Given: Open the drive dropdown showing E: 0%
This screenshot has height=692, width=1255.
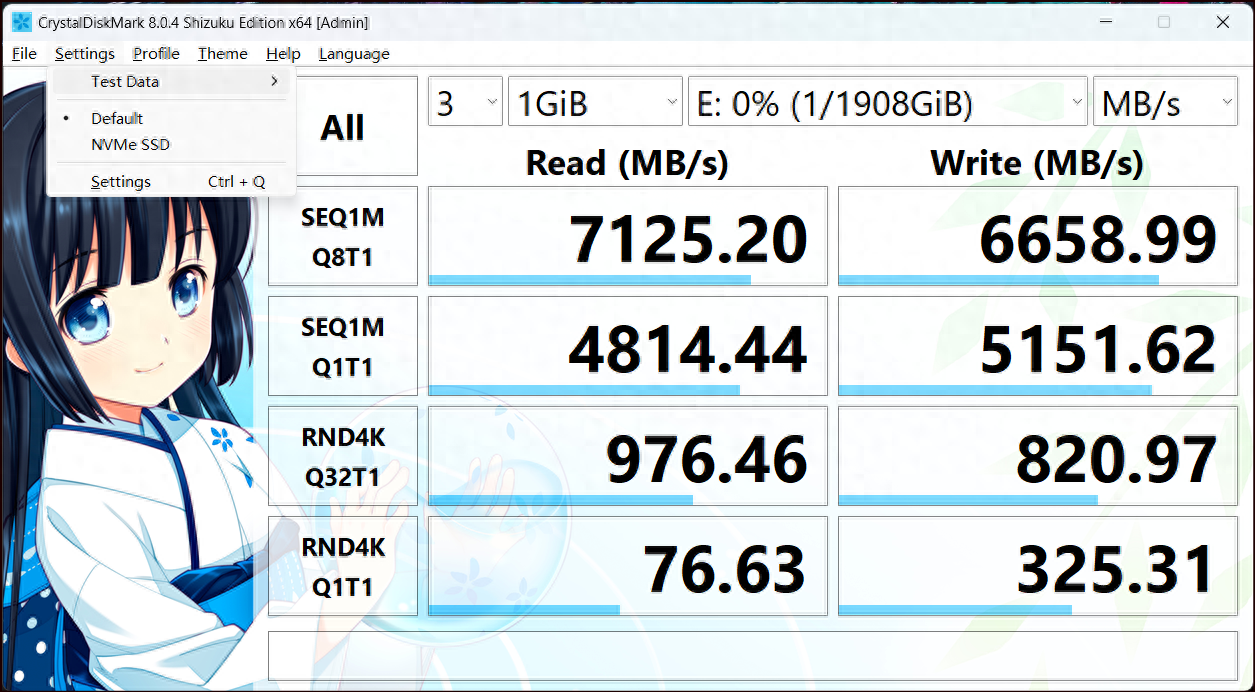Looking at the screenshot, I should pos(888,103).
